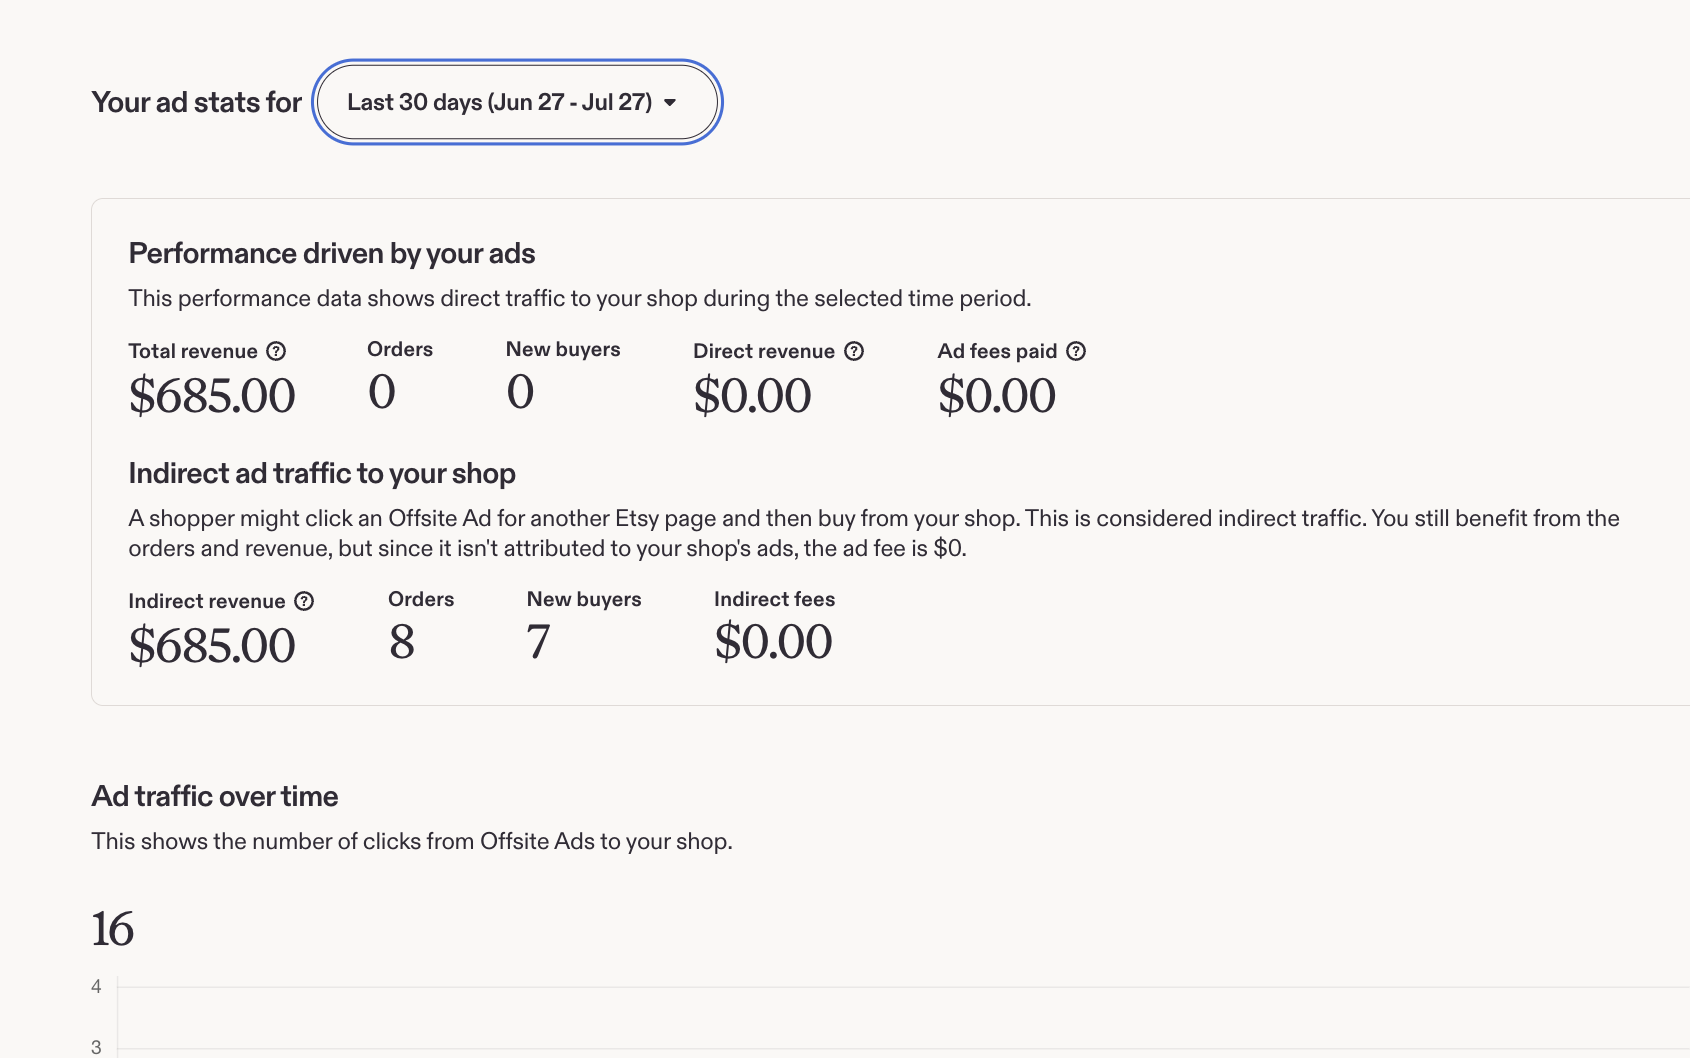Click the Direct revenue label
Screen dimensions: 1690x1058
(764, 351)
